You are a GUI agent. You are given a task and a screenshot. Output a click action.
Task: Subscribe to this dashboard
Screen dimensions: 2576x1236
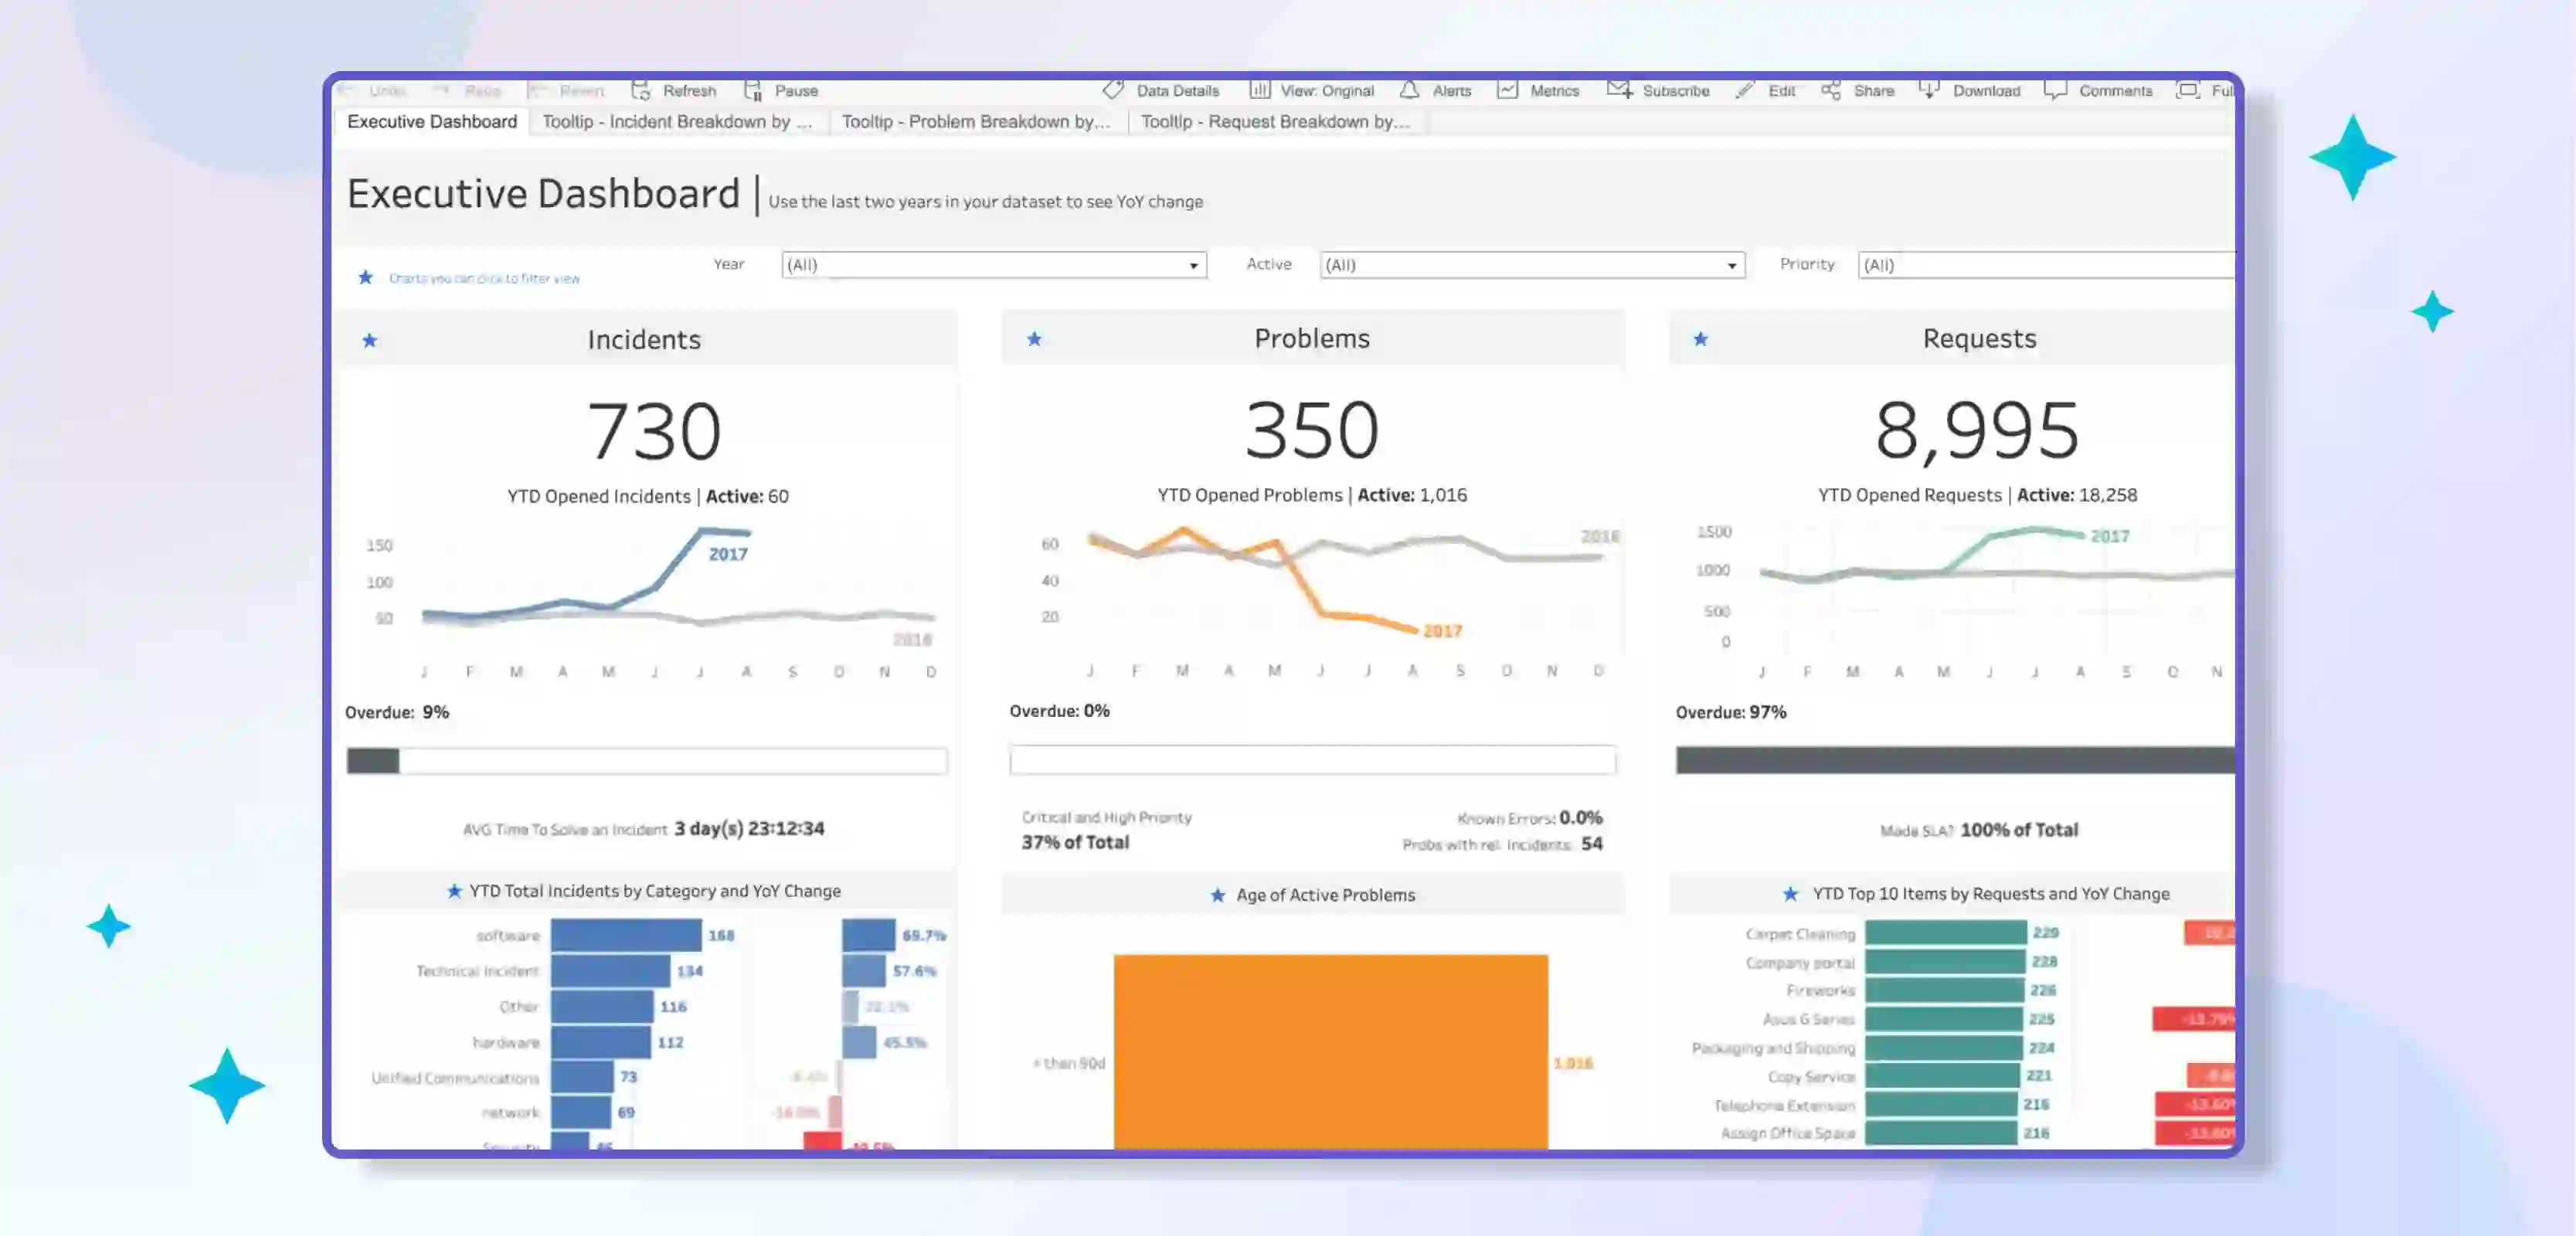click(x=1660, y=90)
